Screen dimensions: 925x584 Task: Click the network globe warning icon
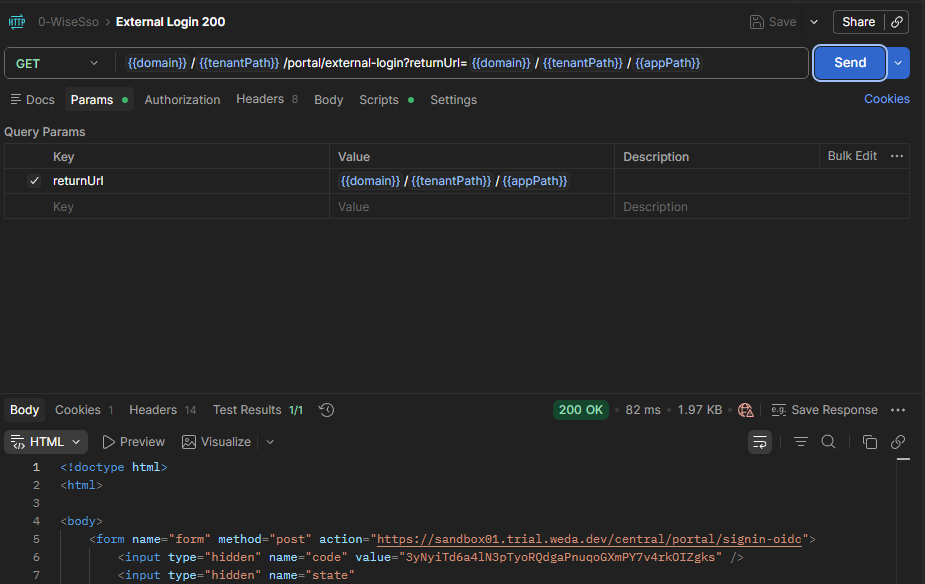746,410
